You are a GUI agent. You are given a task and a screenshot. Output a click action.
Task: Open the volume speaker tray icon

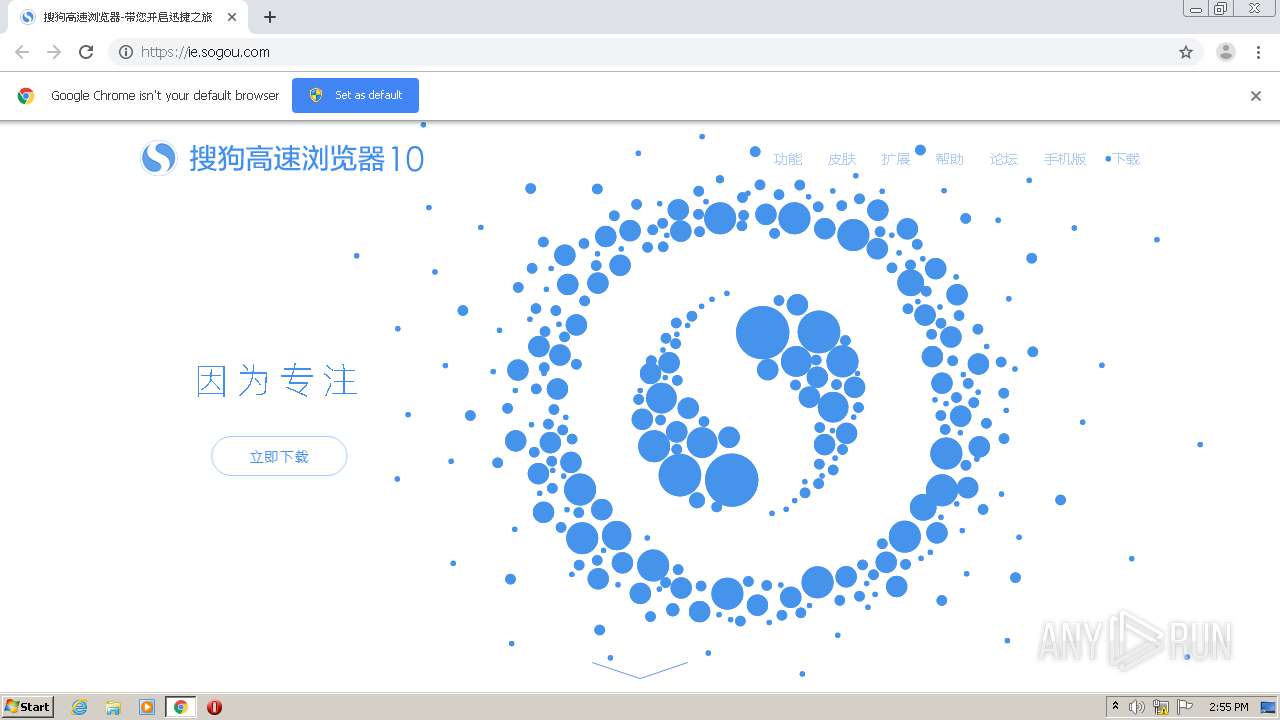pos(1137,707)
